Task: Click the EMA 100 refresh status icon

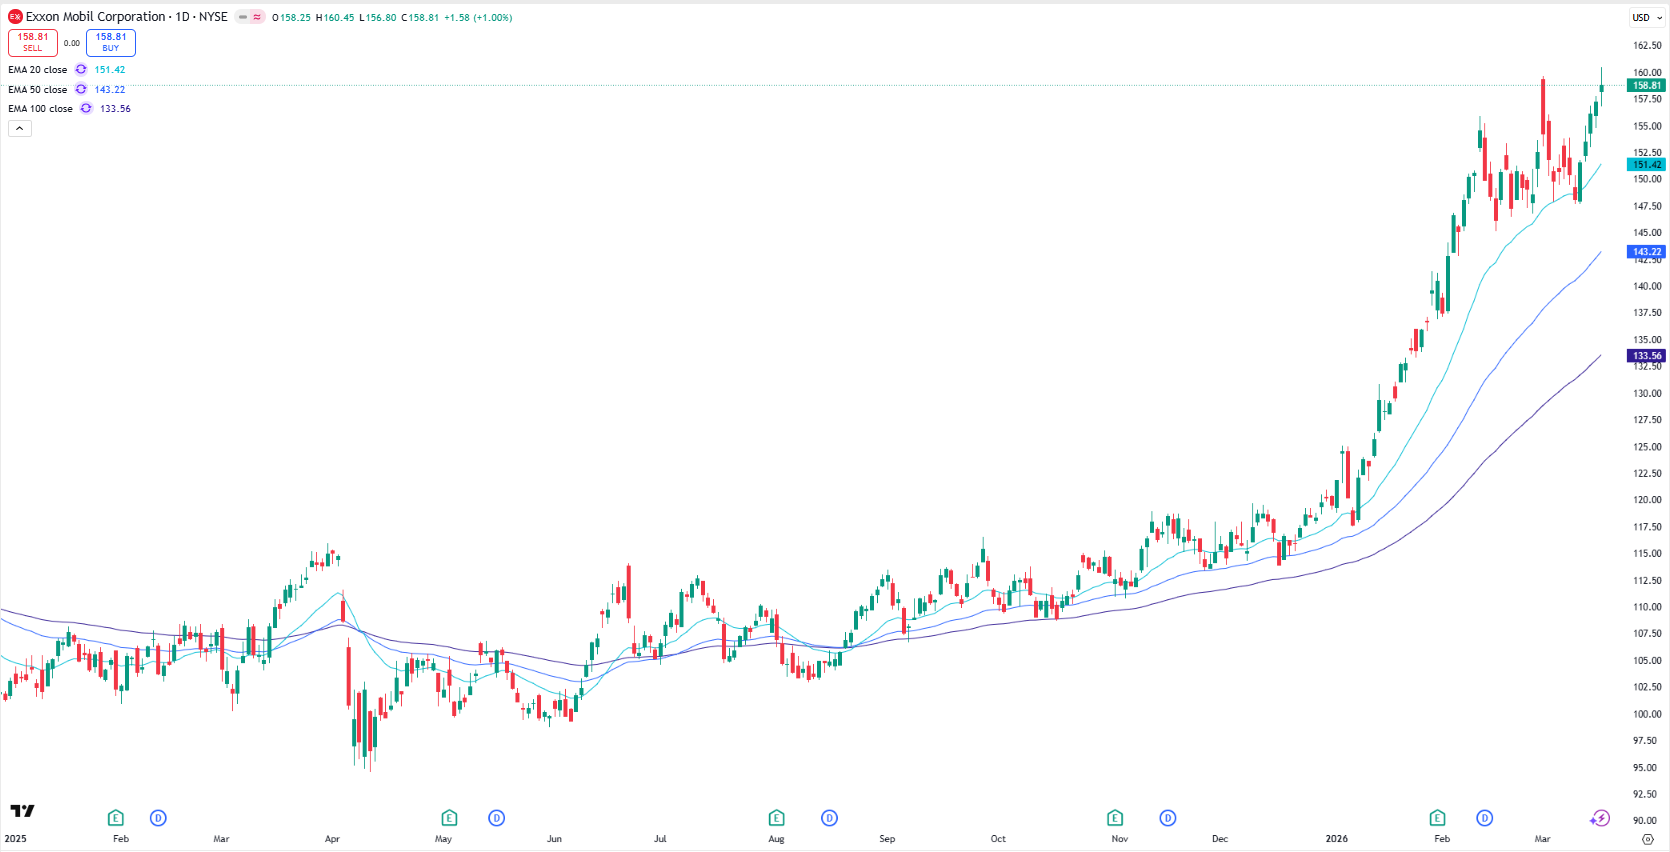Action: 86,109
